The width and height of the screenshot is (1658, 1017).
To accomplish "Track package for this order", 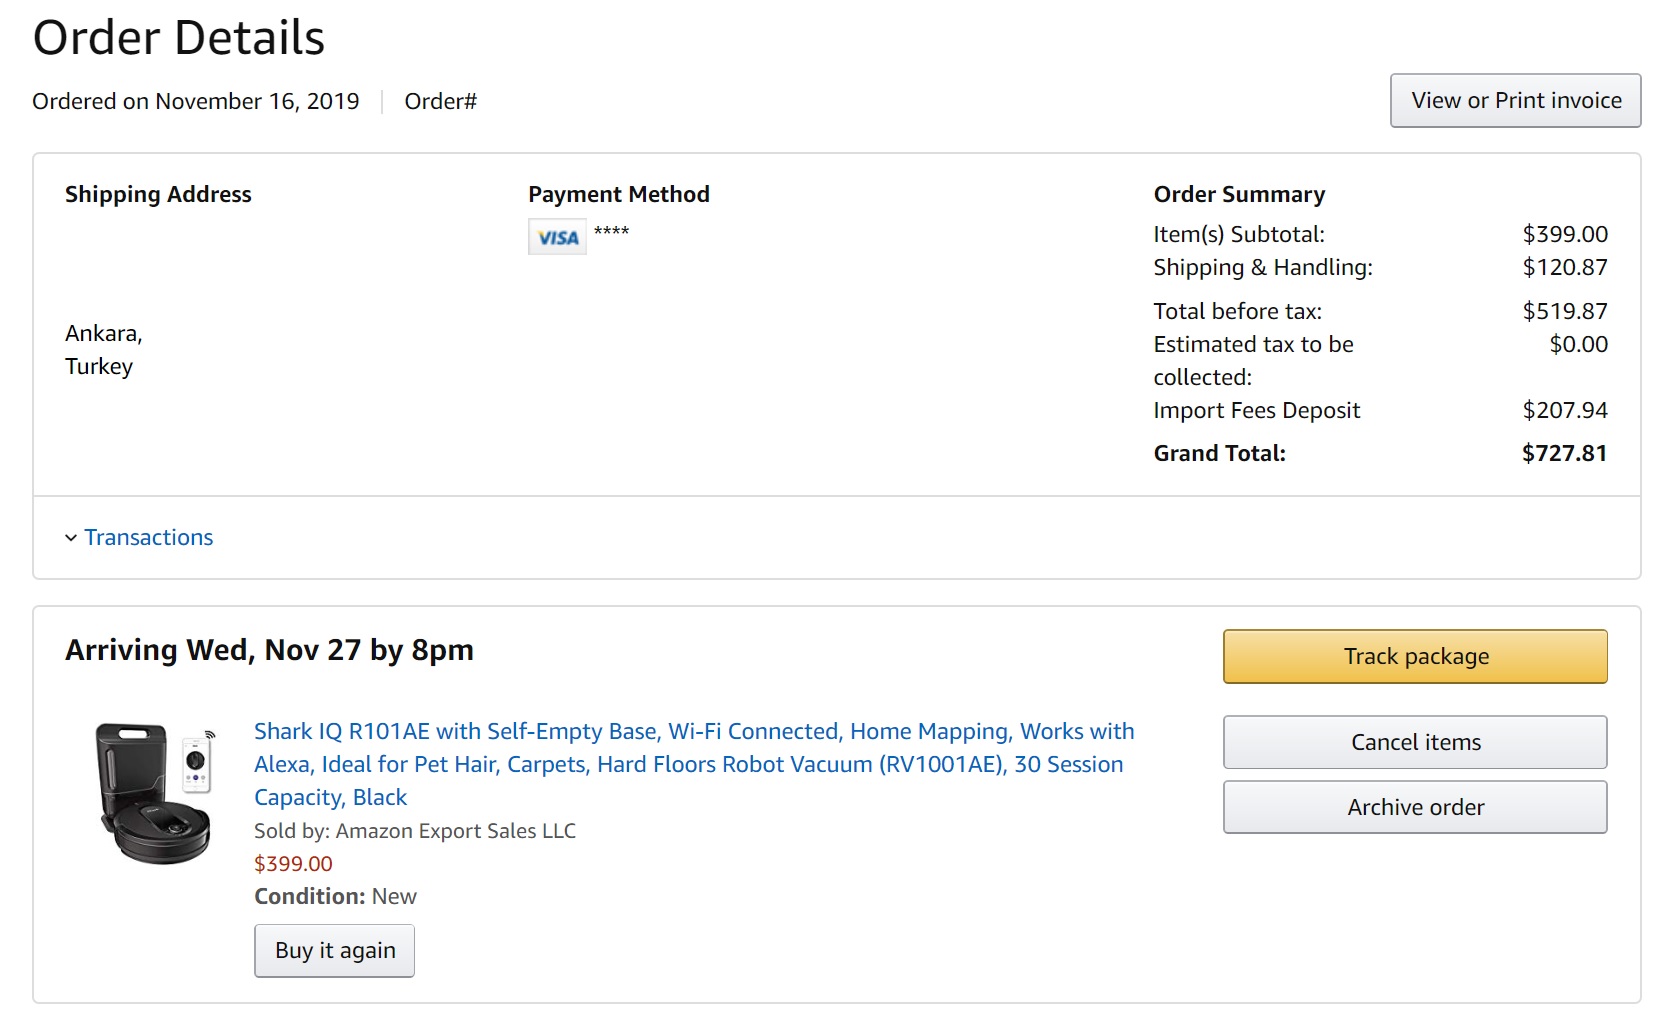I will point(1415,656).
